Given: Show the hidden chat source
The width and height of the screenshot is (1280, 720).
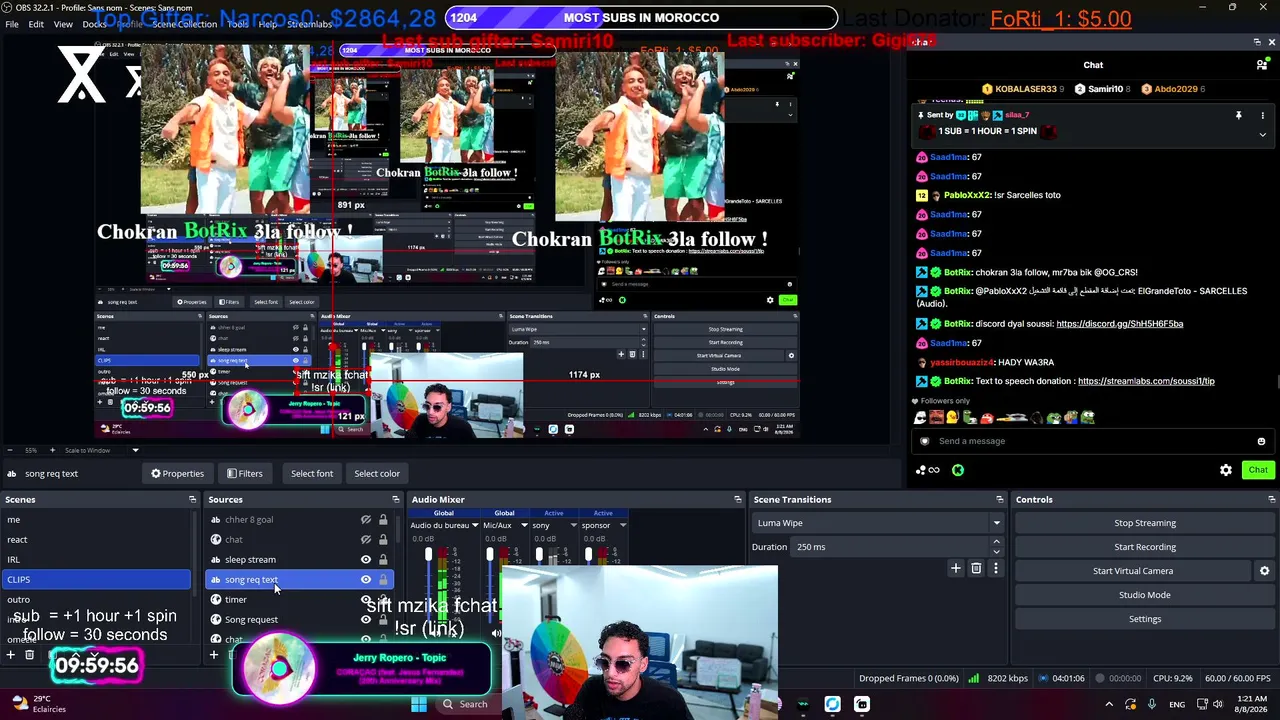Looking at the screenshot, I should click(x=366, y=540).
